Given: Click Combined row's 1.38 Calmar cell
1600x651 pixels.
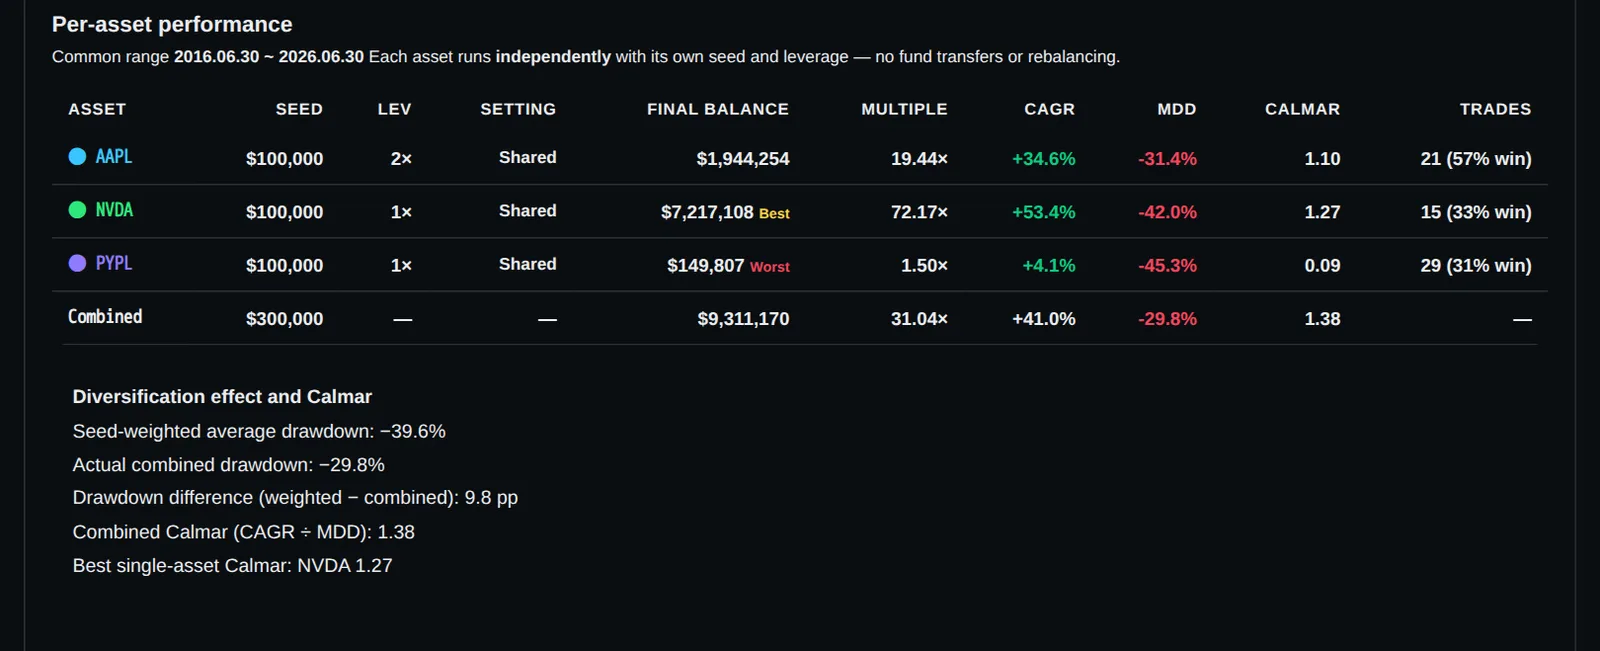Looking at the screenshot, I should tap(1322, 319).
